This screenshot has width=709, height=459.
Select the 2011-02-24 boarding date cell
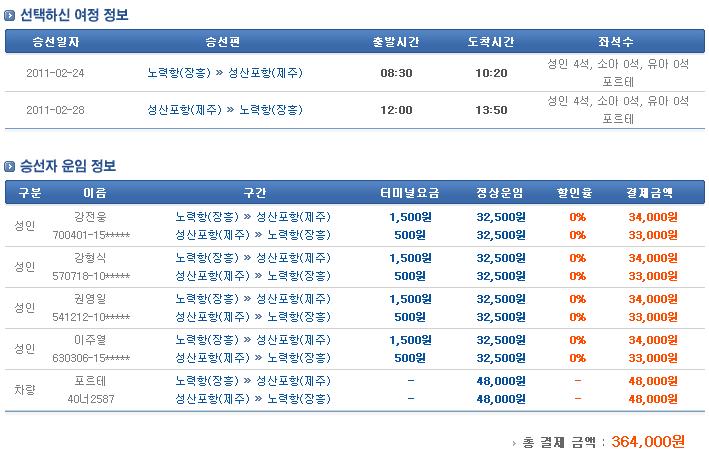coord(57,73)
